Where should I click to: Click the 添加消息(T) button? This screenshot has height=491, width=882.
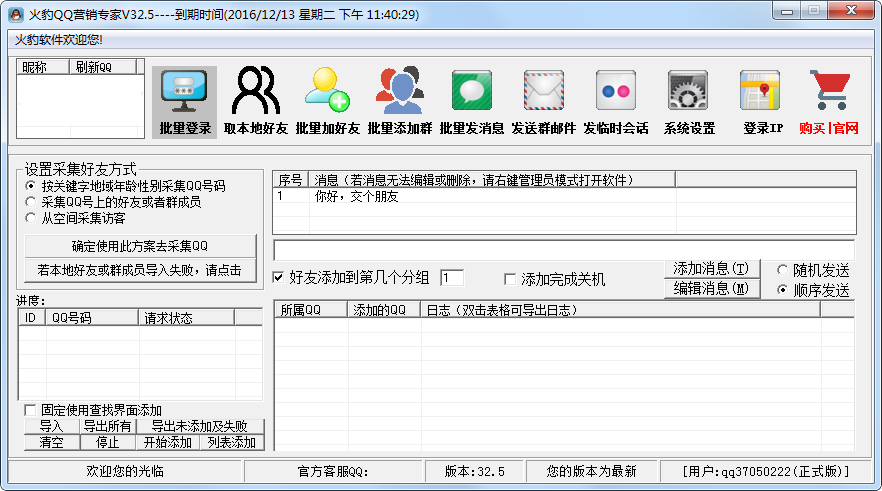710,269
